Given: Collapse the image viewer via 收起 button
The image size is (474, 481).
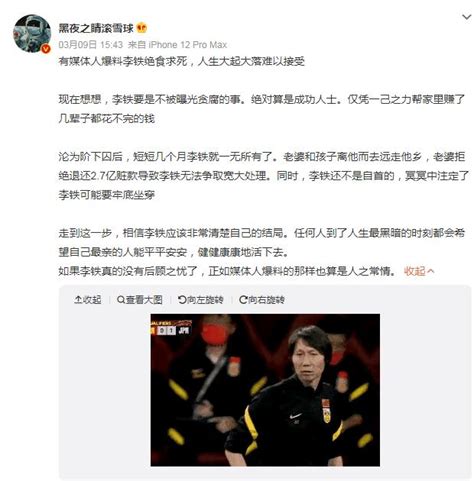Looking at the screenshot, I should click(x=88, y=300).
